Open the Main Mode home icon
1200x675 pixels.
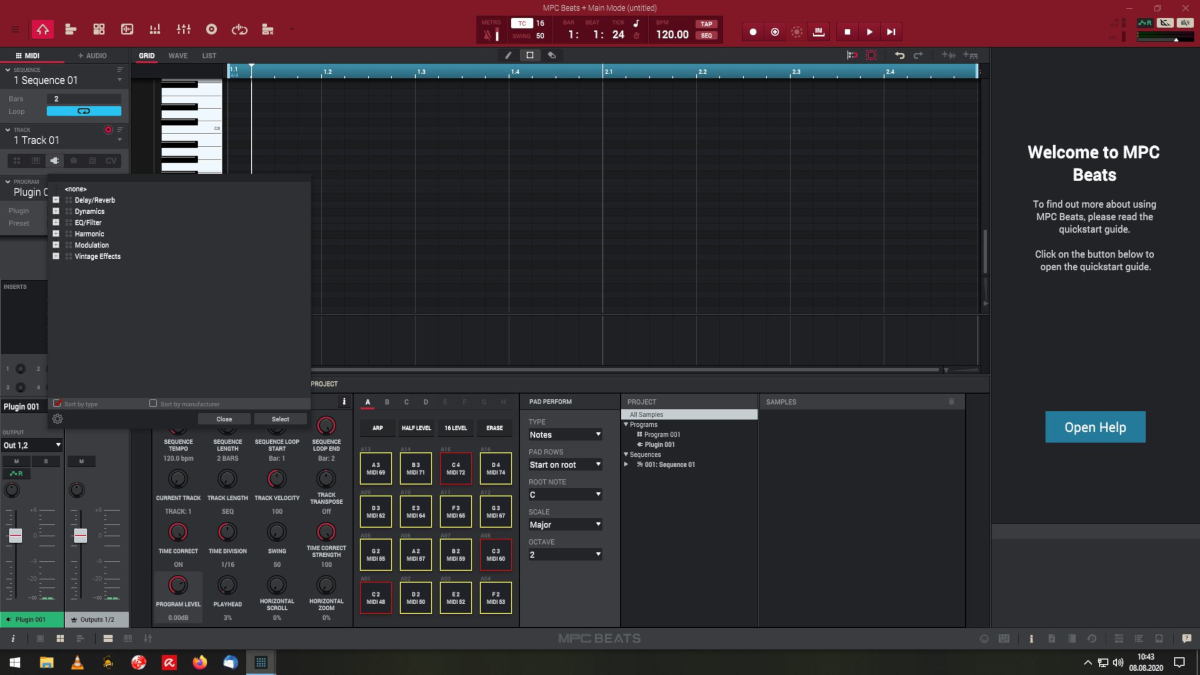(x=43, y=30)
